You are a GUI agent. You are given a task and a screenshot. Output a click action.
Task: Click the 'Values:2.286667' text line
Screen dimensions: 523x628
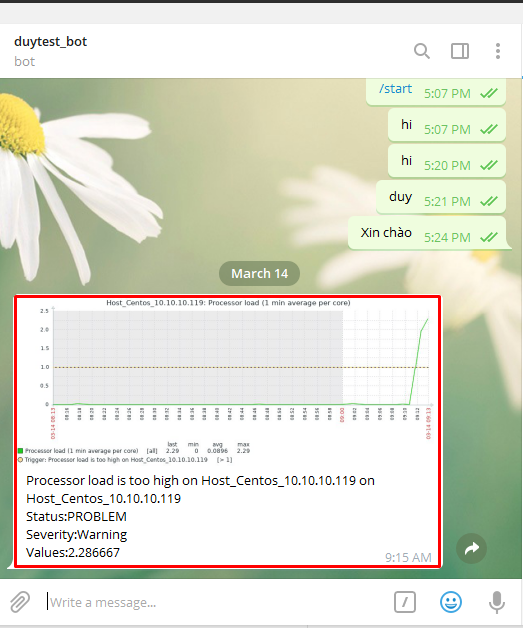click(73, 553)
